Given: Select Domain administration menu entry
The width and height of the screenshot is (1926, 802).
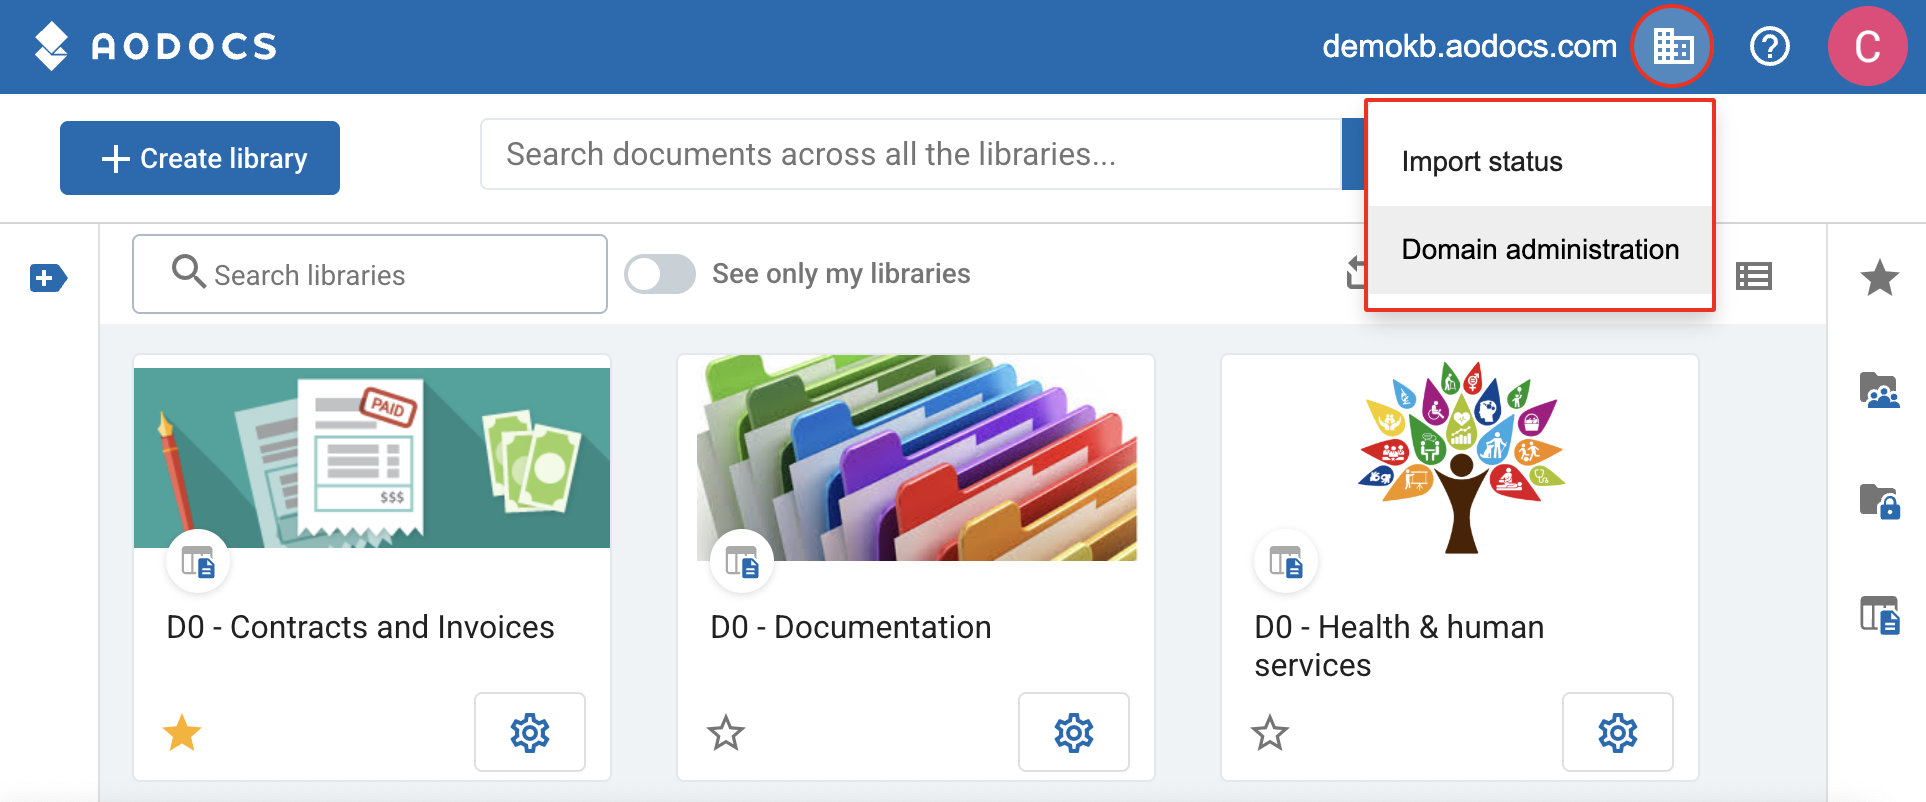Looking at the screenshot, I should coord(1539,250).
